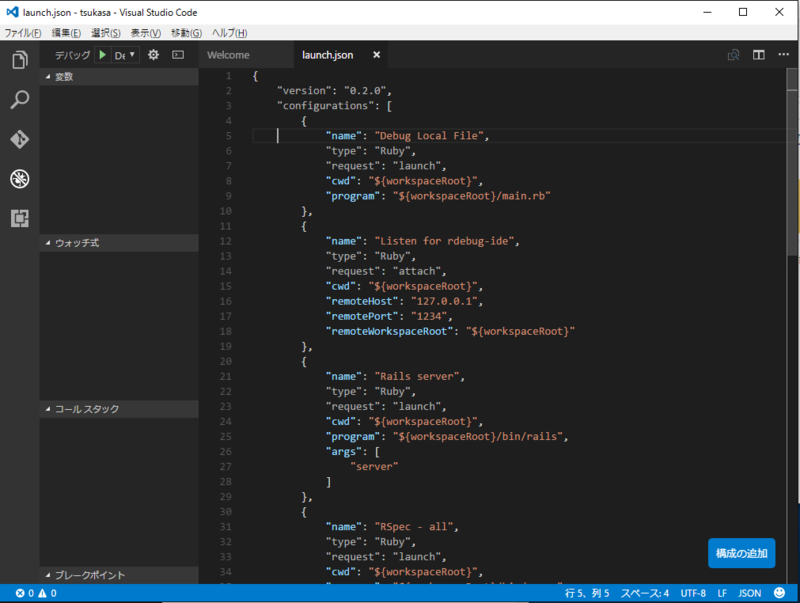Click the デバッグ panel title

point(72,55)
